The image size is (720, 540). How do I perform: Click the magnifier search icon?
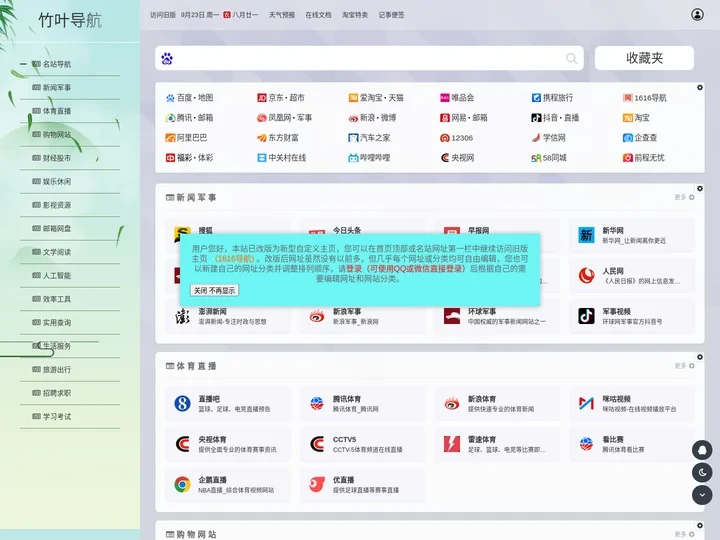click(571, 58)
